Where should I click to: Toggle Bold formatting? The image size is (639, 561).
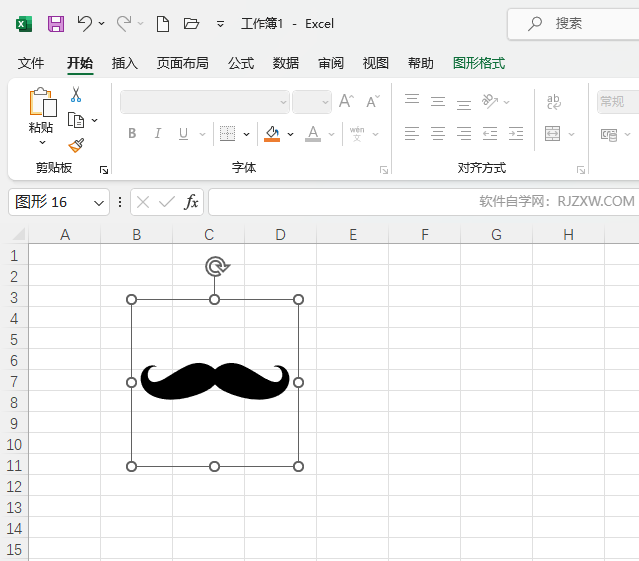tap(132, 134)
